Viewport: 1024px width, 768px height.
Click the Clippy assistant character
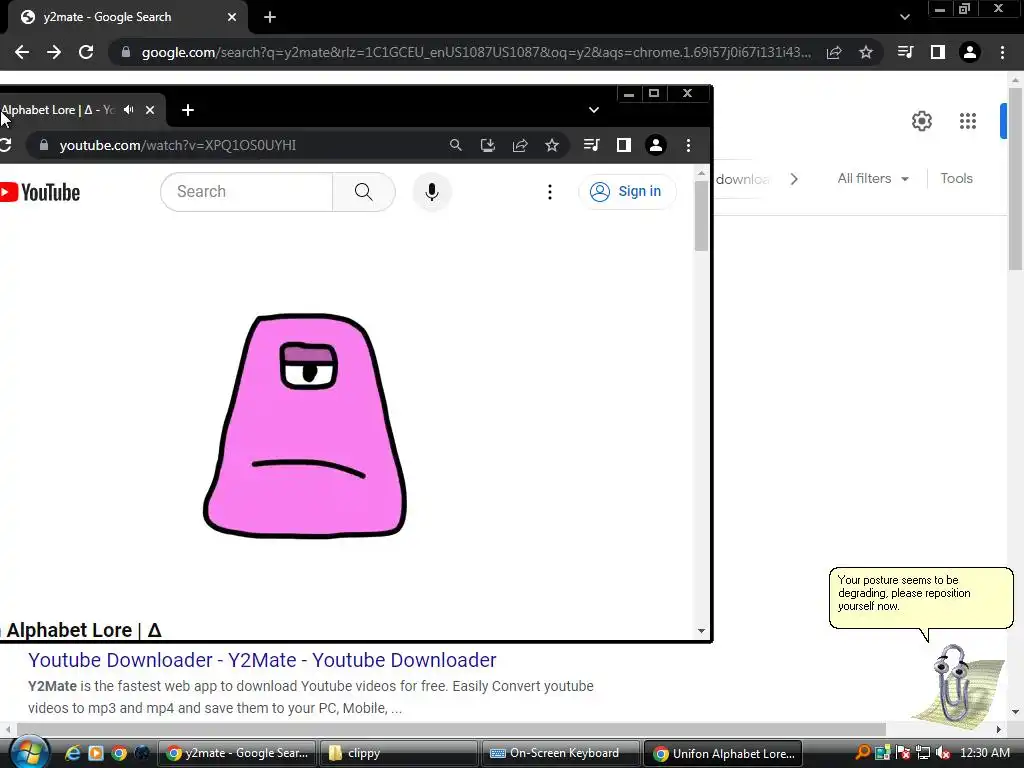click(x=960, y=686)
